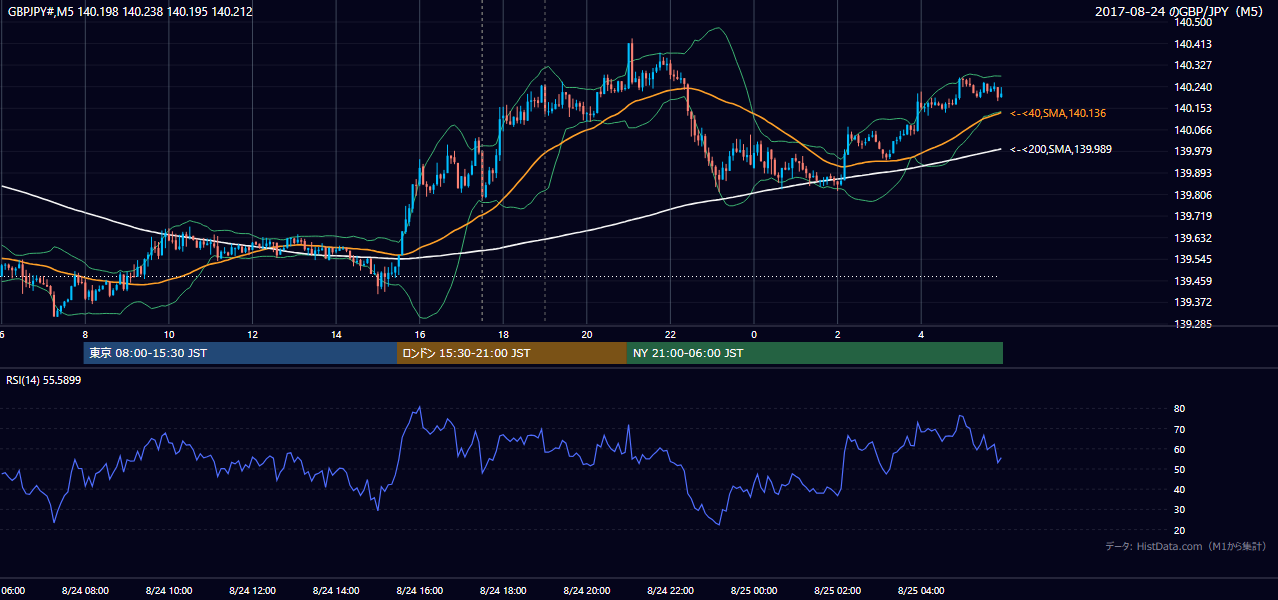Image resolution: width=1278 pixels, height=600 pixels.
Task: Click the RSI scale value 20
Action: (x=1180, y=530)
